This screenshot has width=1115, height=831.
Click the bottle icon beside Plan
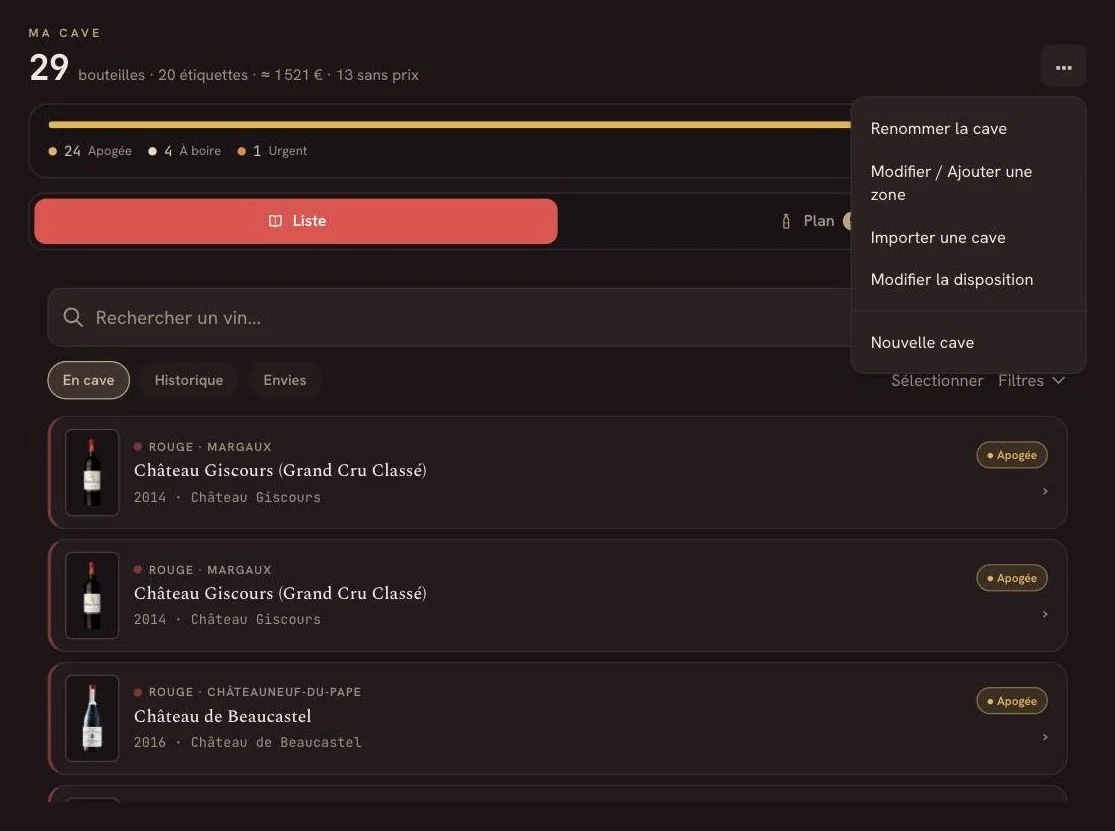coord(786,221)
